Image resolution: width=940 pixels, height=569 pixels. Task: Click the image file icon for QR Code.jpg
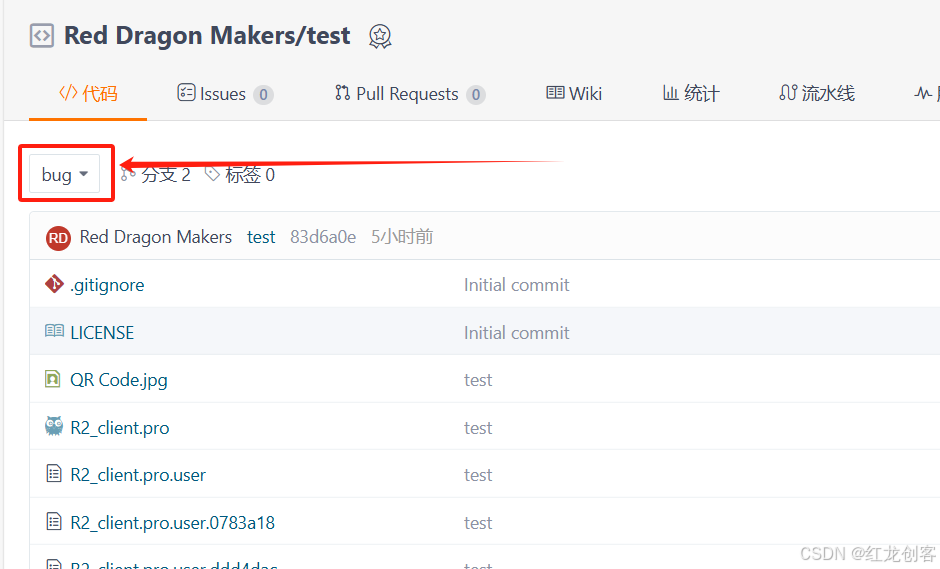click(53, 379)
